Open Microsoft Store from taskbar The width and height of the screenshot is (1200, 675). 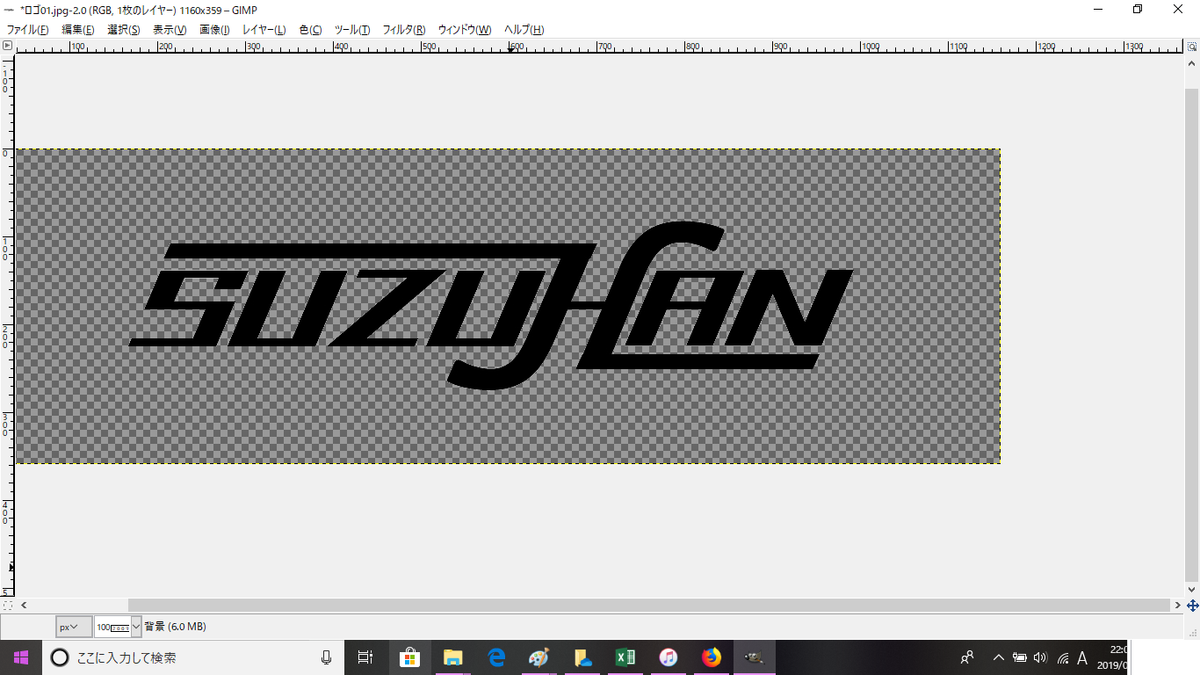(x=409, y=657)
